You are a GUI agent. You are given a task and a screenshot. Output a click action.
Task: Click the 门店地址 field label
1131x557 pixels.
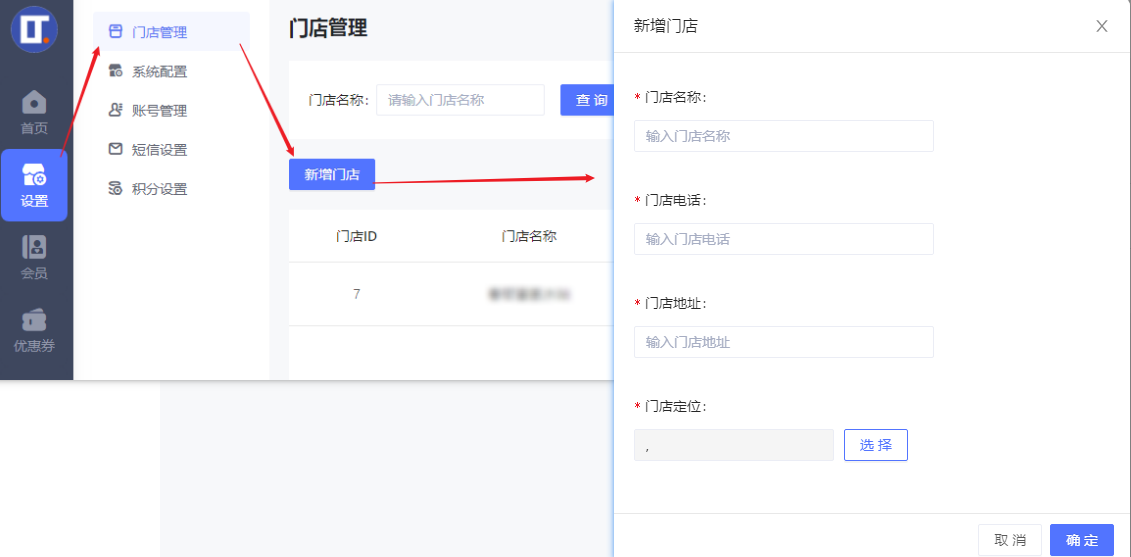click(675, 303)
